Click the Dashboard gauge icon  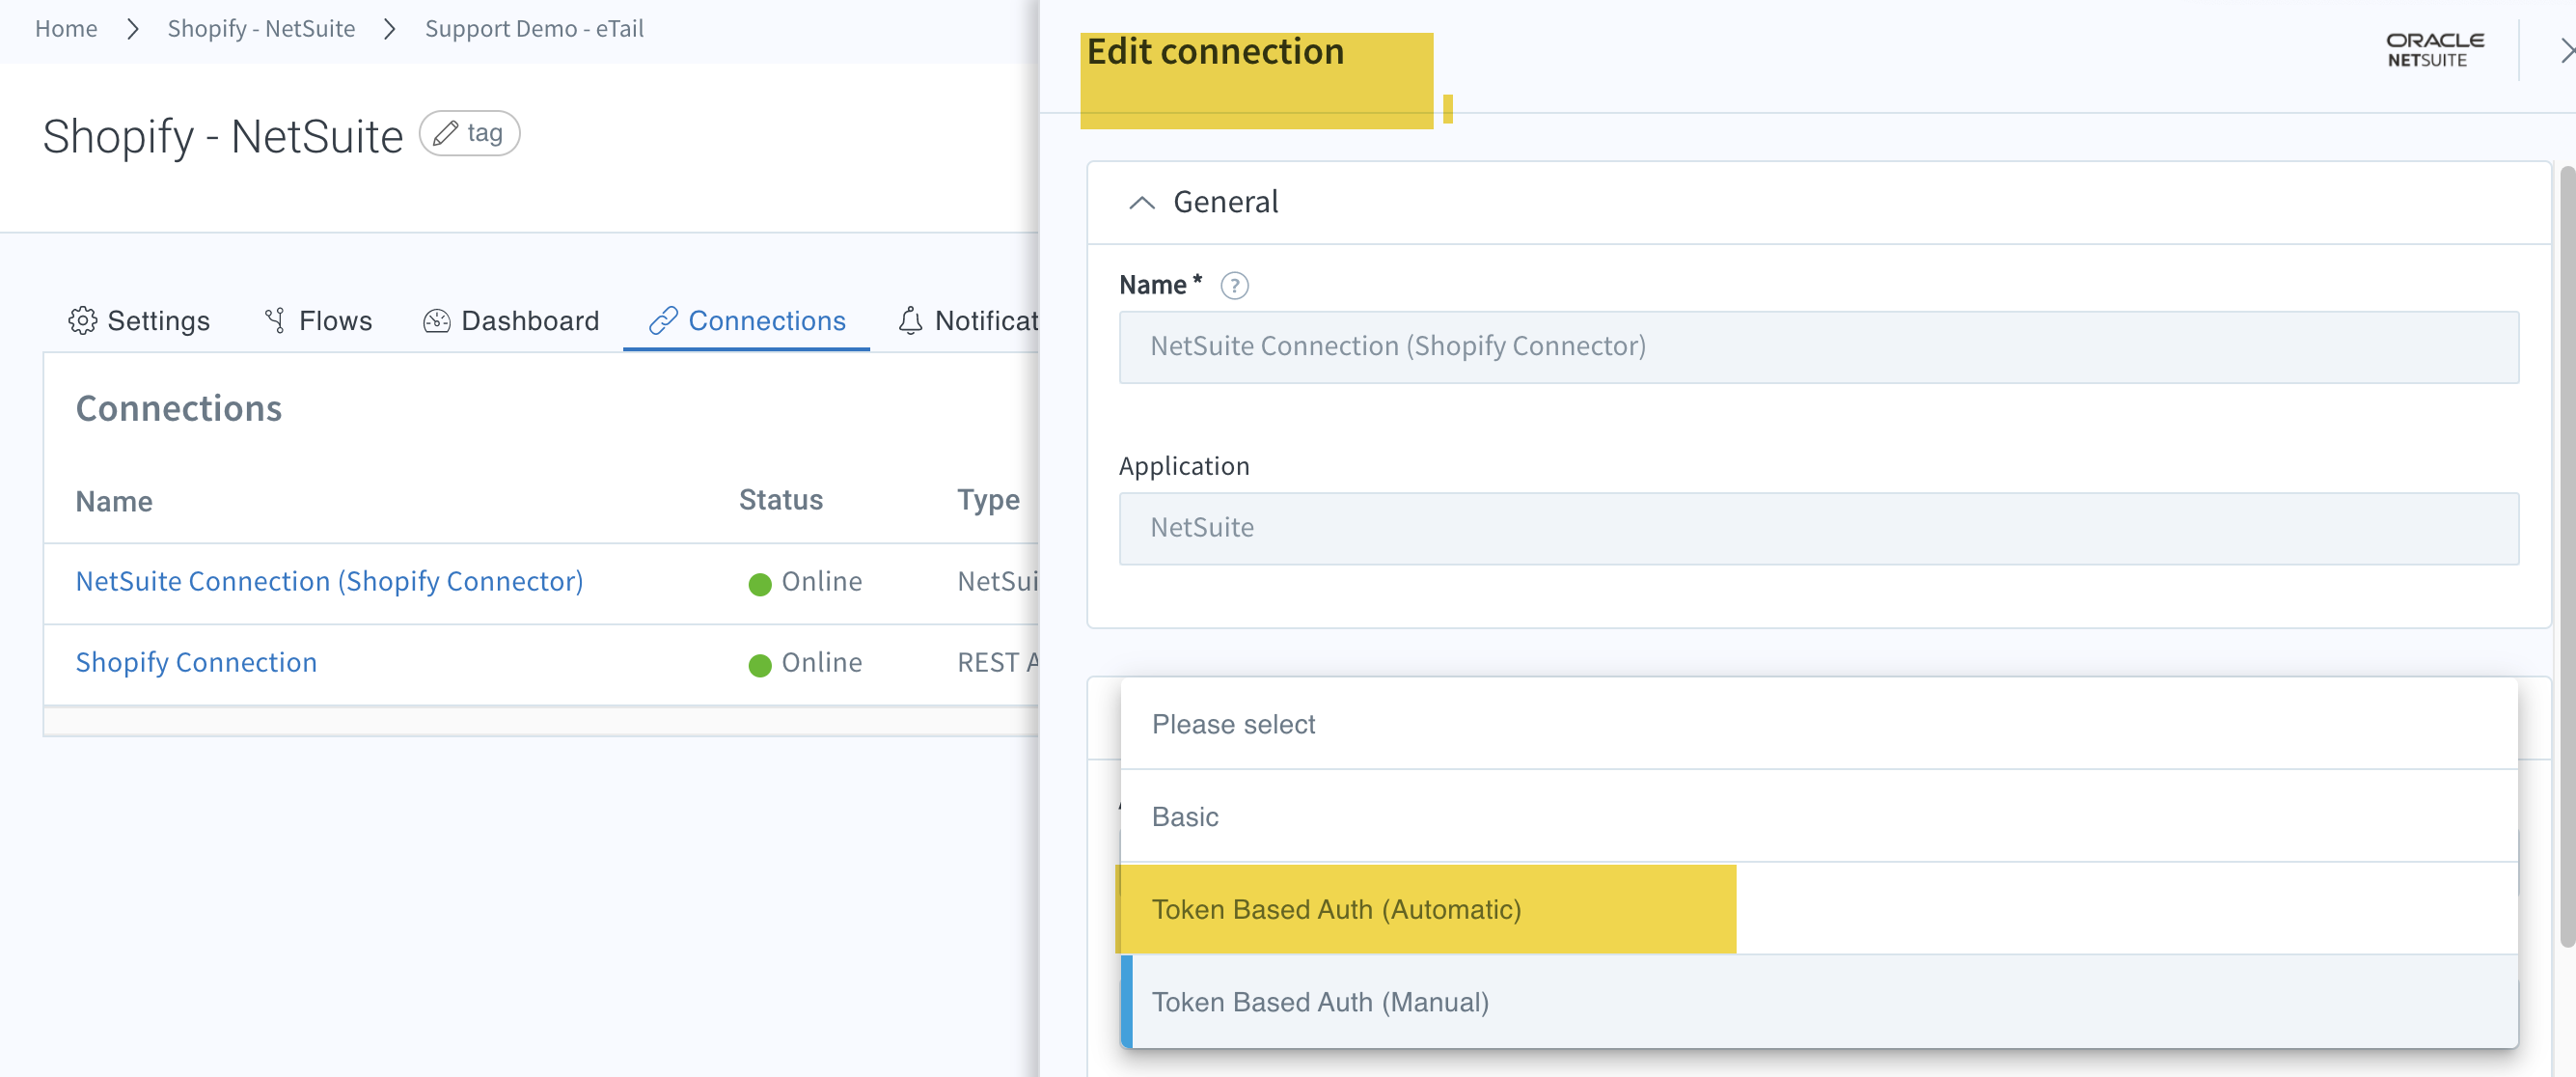[437, 320]
